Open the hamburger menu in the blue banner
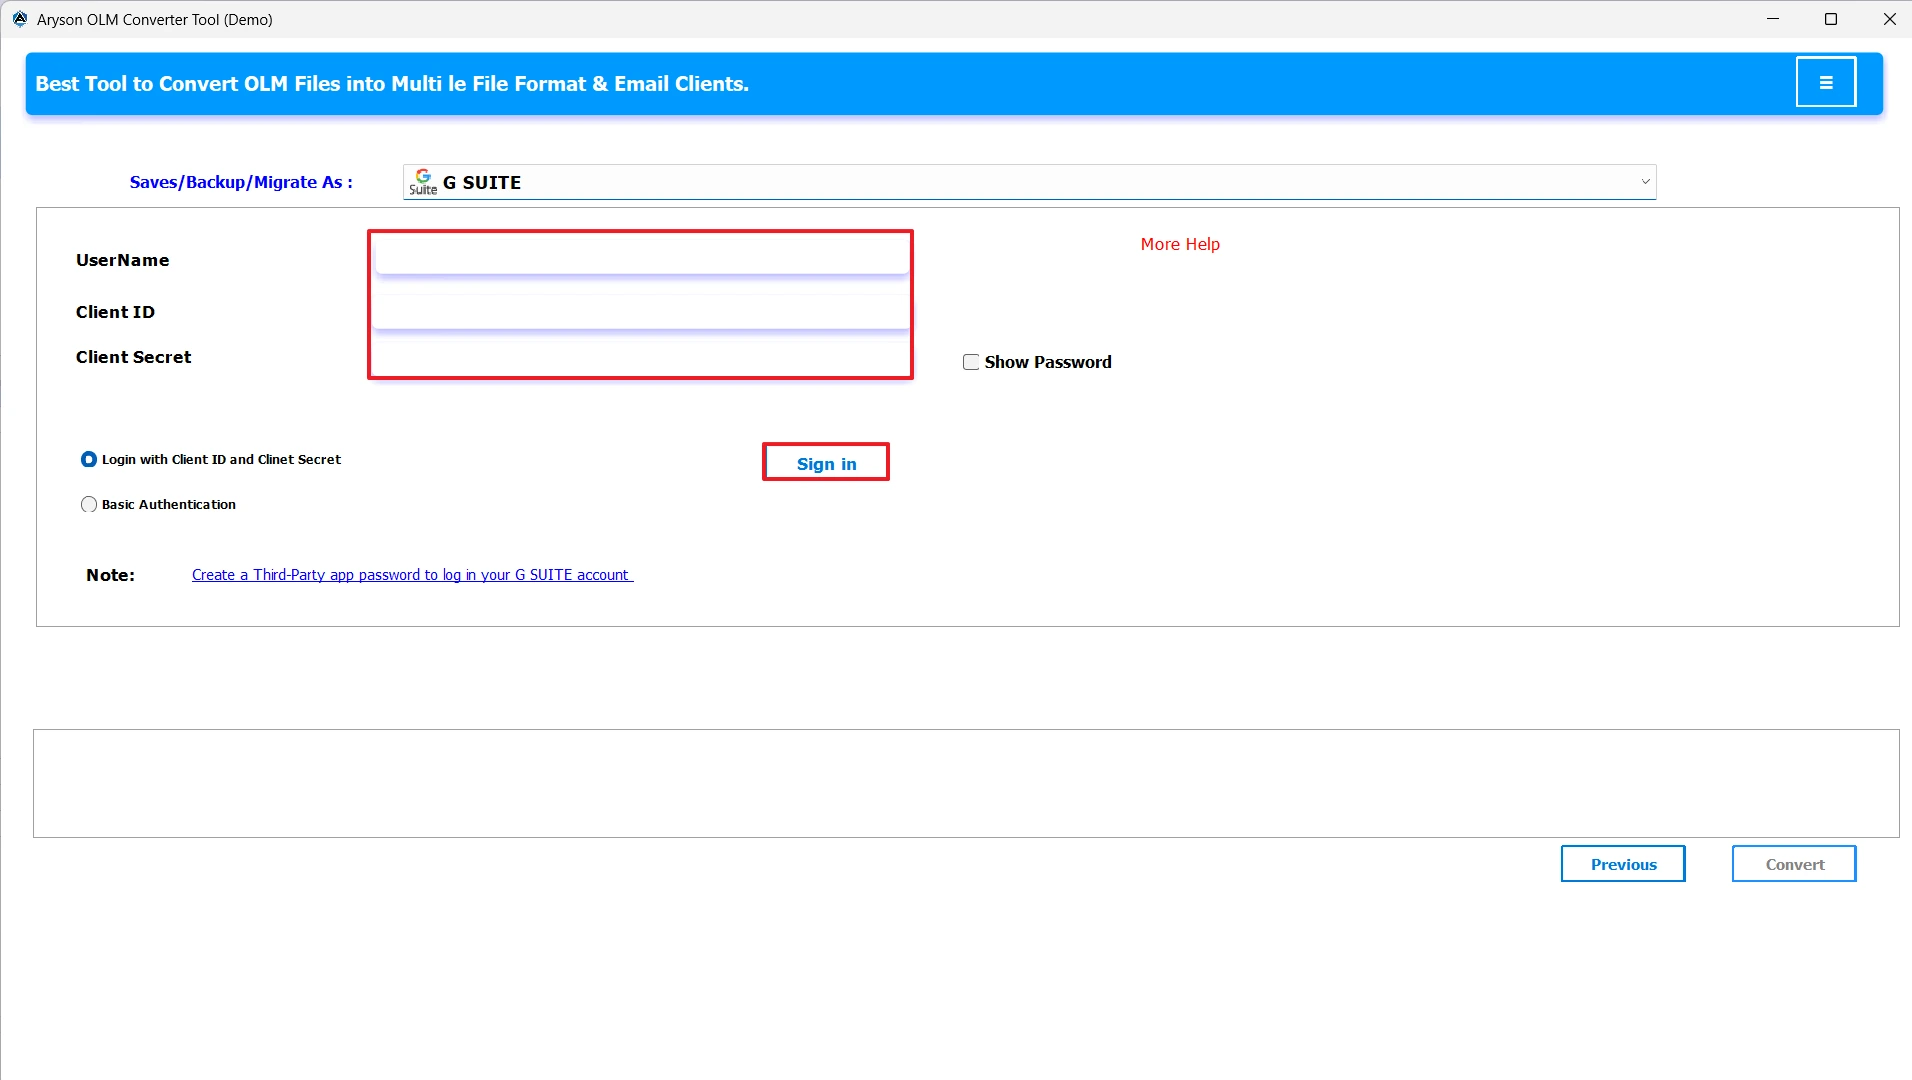 click(1826, 81)
